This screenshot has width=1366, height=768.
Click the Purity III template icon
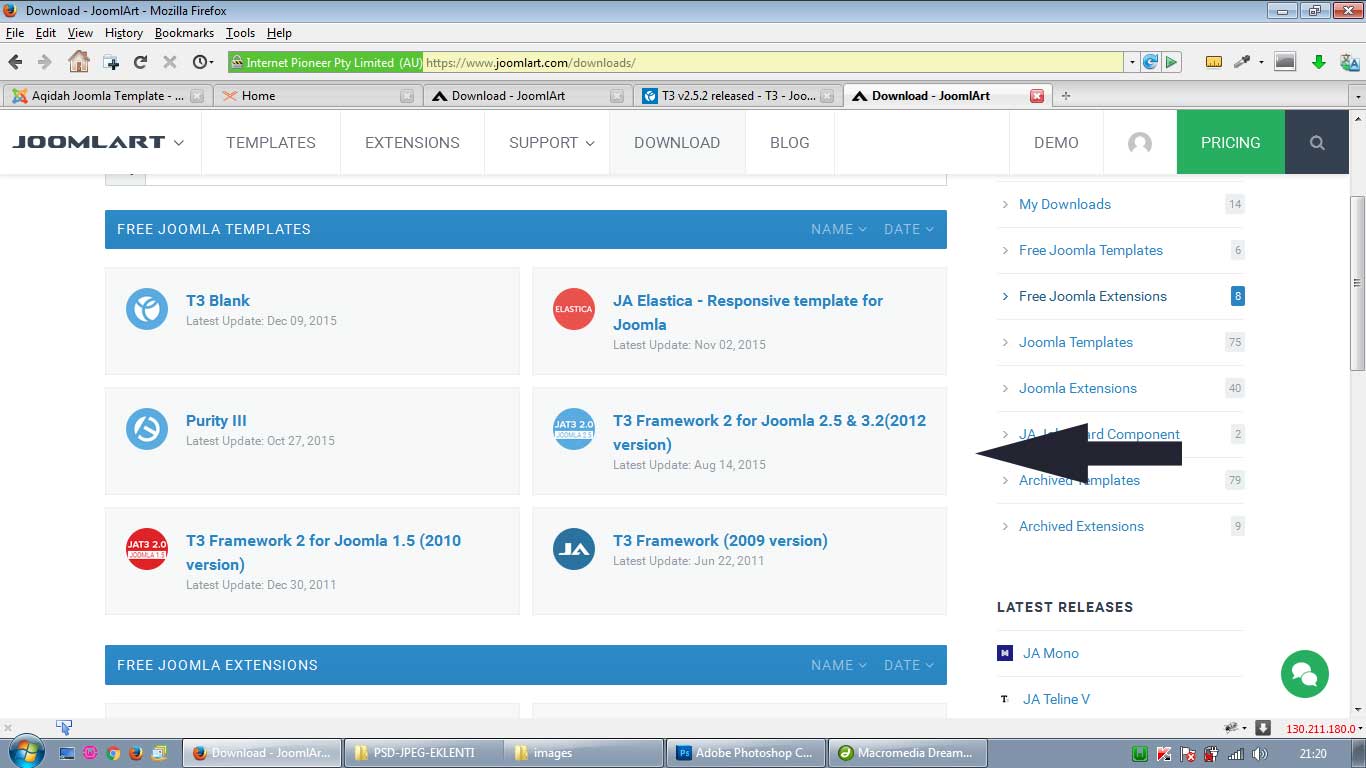(147, 429)
